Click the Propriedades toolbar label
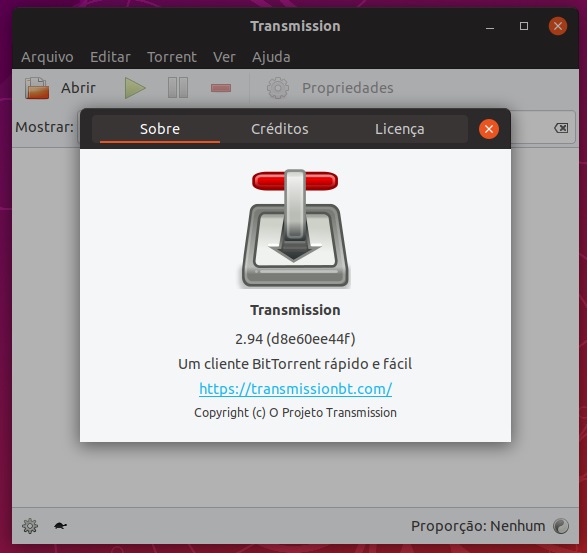 348,88
